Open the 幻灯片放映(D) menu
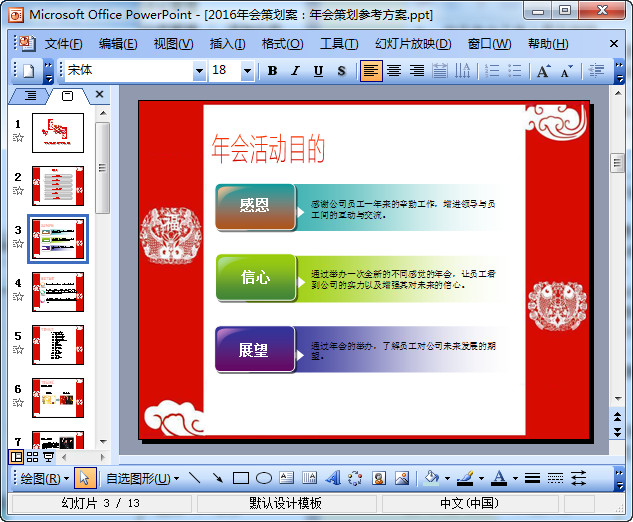The width and height of the screenshot is (633, 522). click(x=413, y=44)
